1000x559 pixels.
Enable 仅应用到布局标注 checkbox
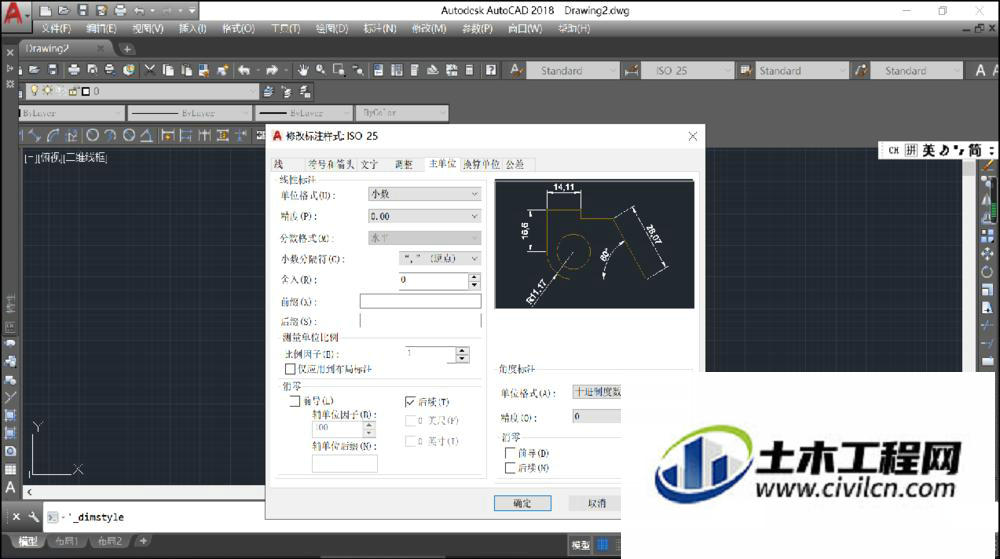(x=290, y=369)
